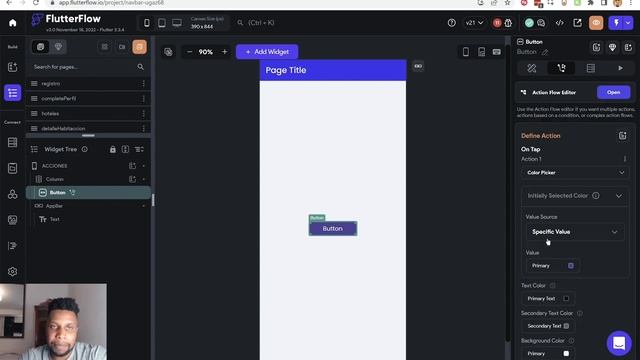Viewport: 640px width, 360px height.
Task: Open the Firestore database sidebar icon
Action: tap(13, 142)
